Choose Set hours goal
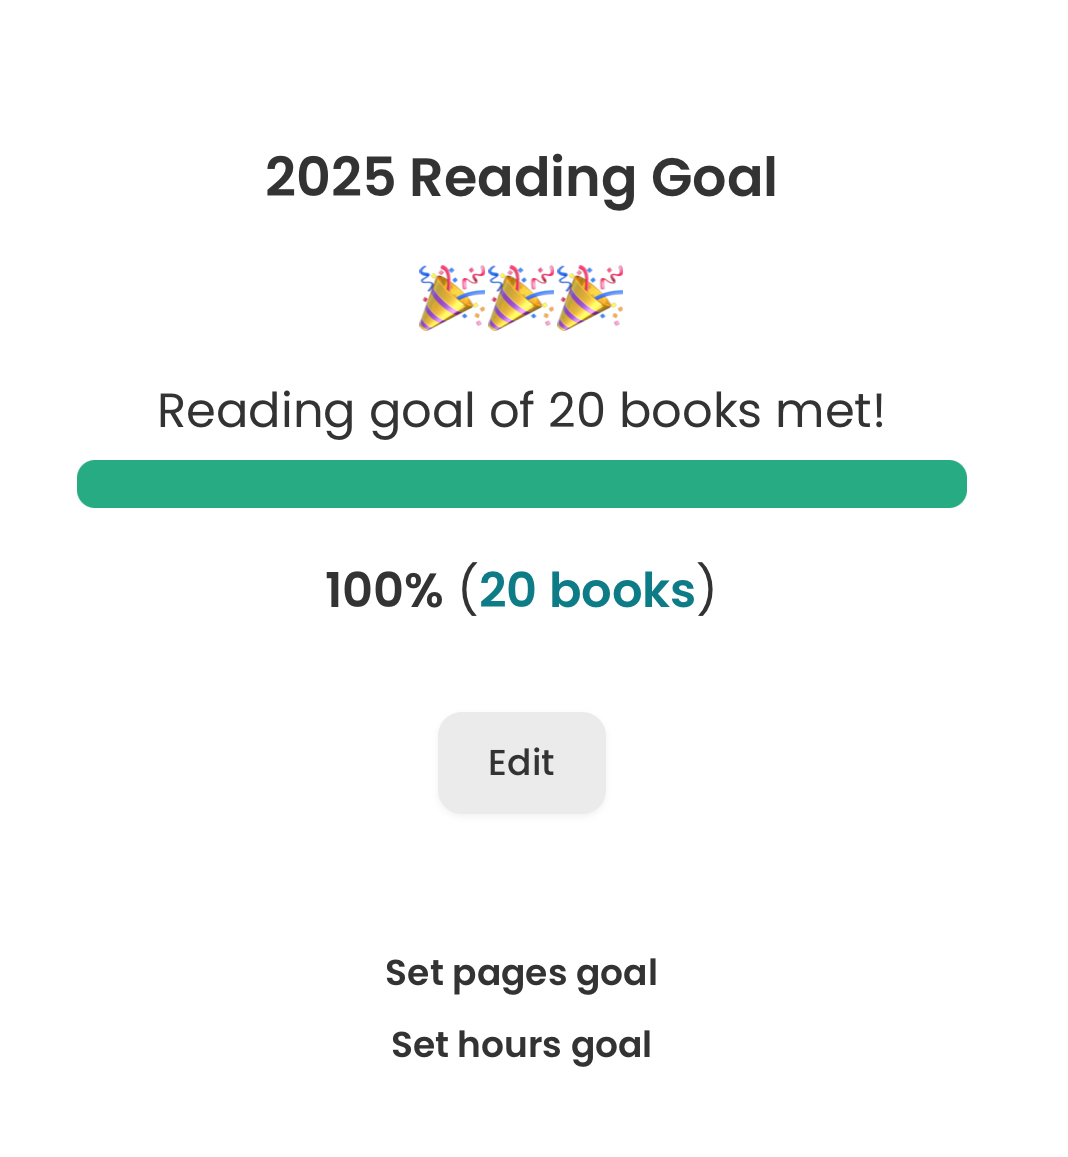 (x=521, y=1045)
